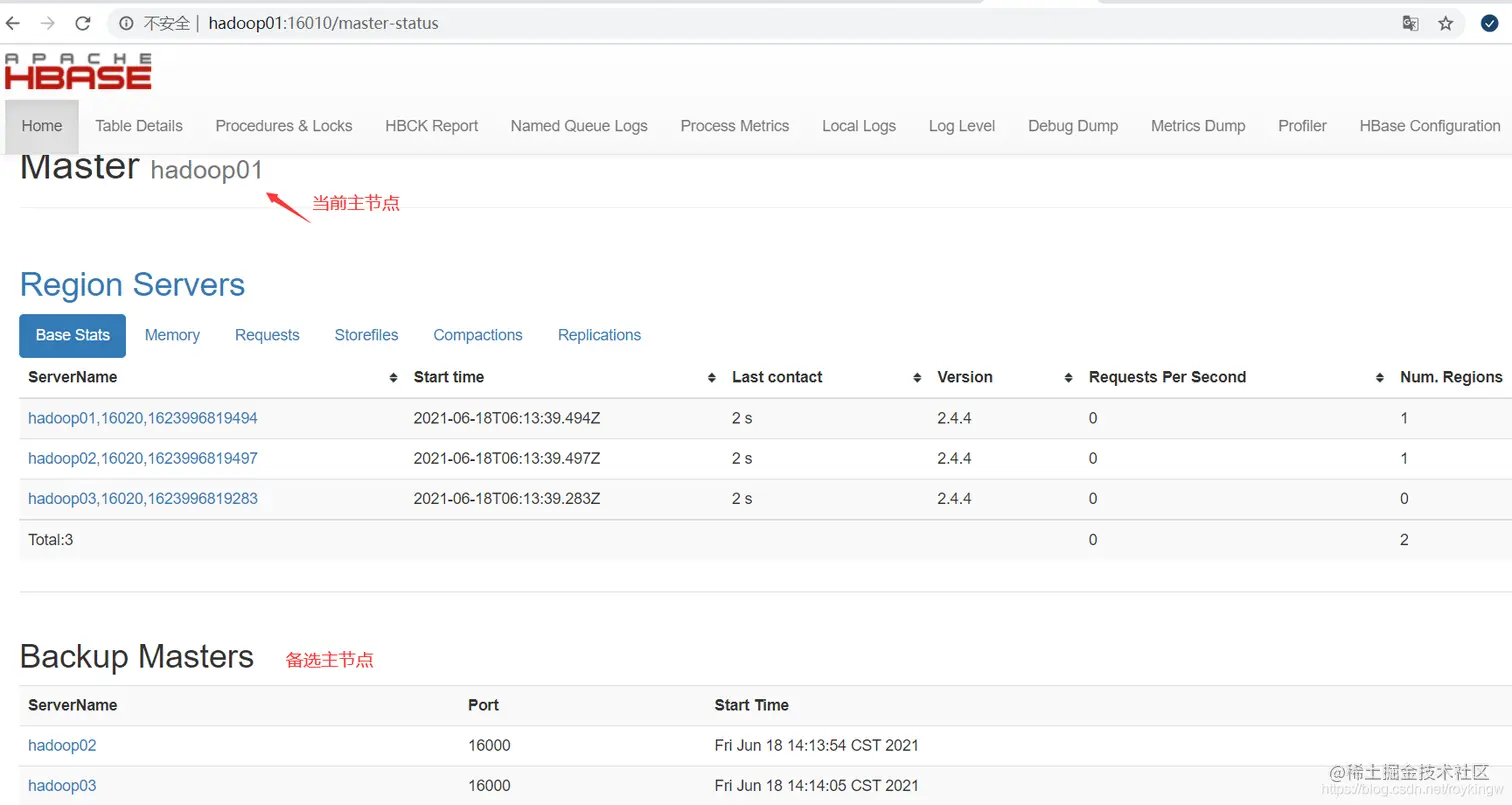Click the browser forward arrow
The image size is (1512, 805).
tap(48, 23)
